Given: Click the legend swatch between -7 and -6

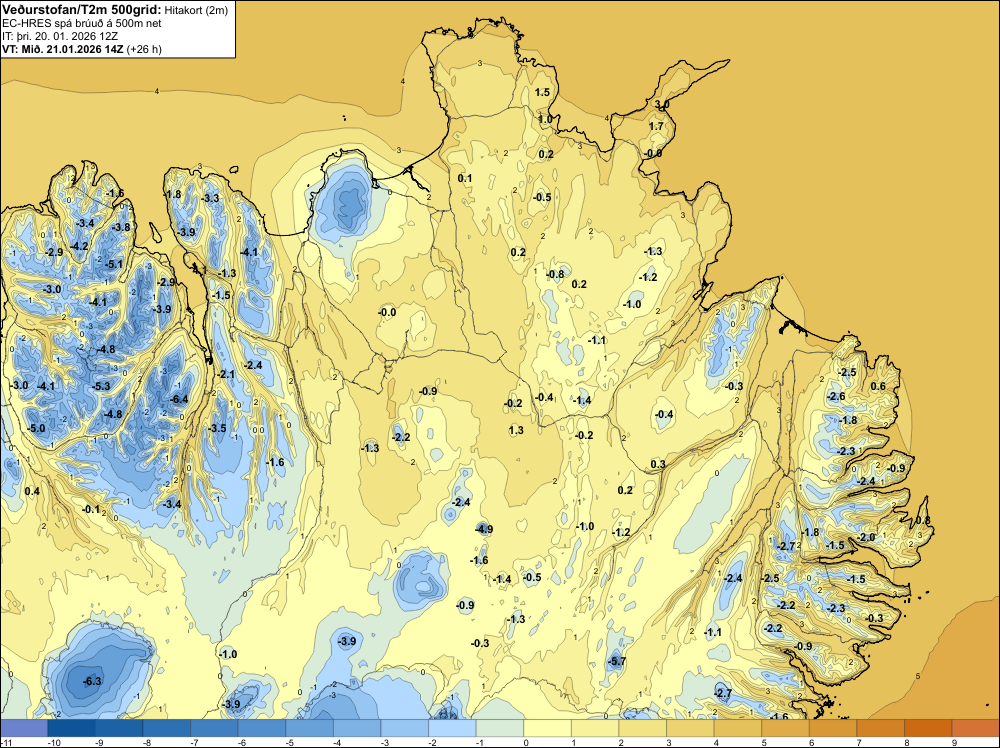Looking at the screenshot, I should pyautogui.click(x=214, y=728).
